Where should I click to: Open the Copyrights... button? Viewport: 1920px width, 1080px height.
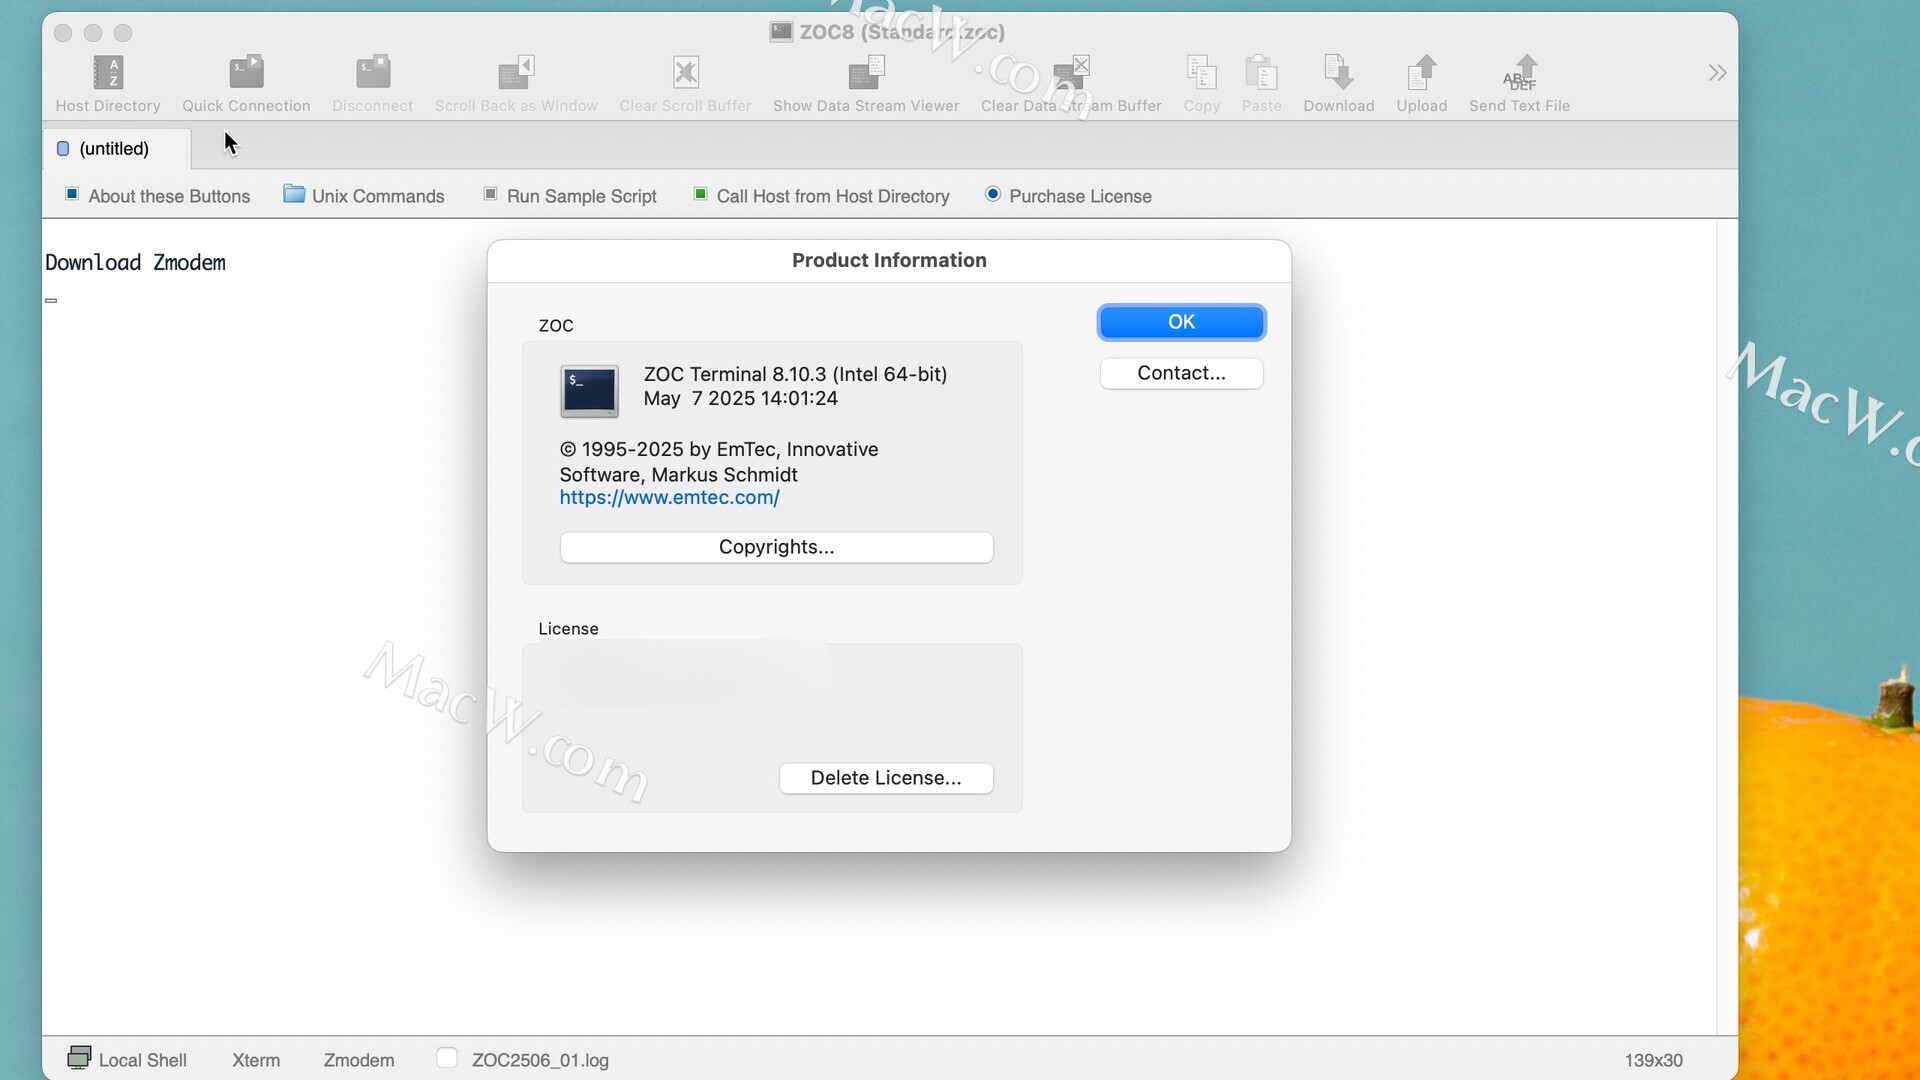pos(776,547)
